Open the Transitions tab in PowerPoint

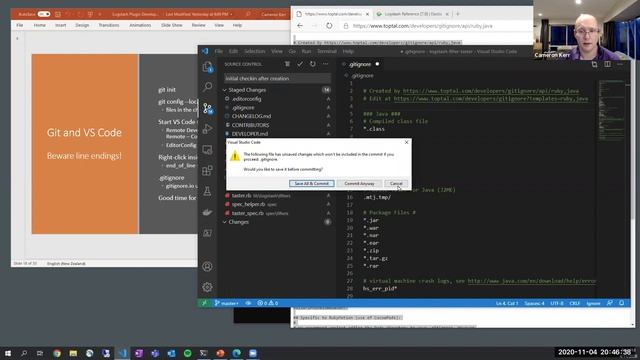coord(109,25)
